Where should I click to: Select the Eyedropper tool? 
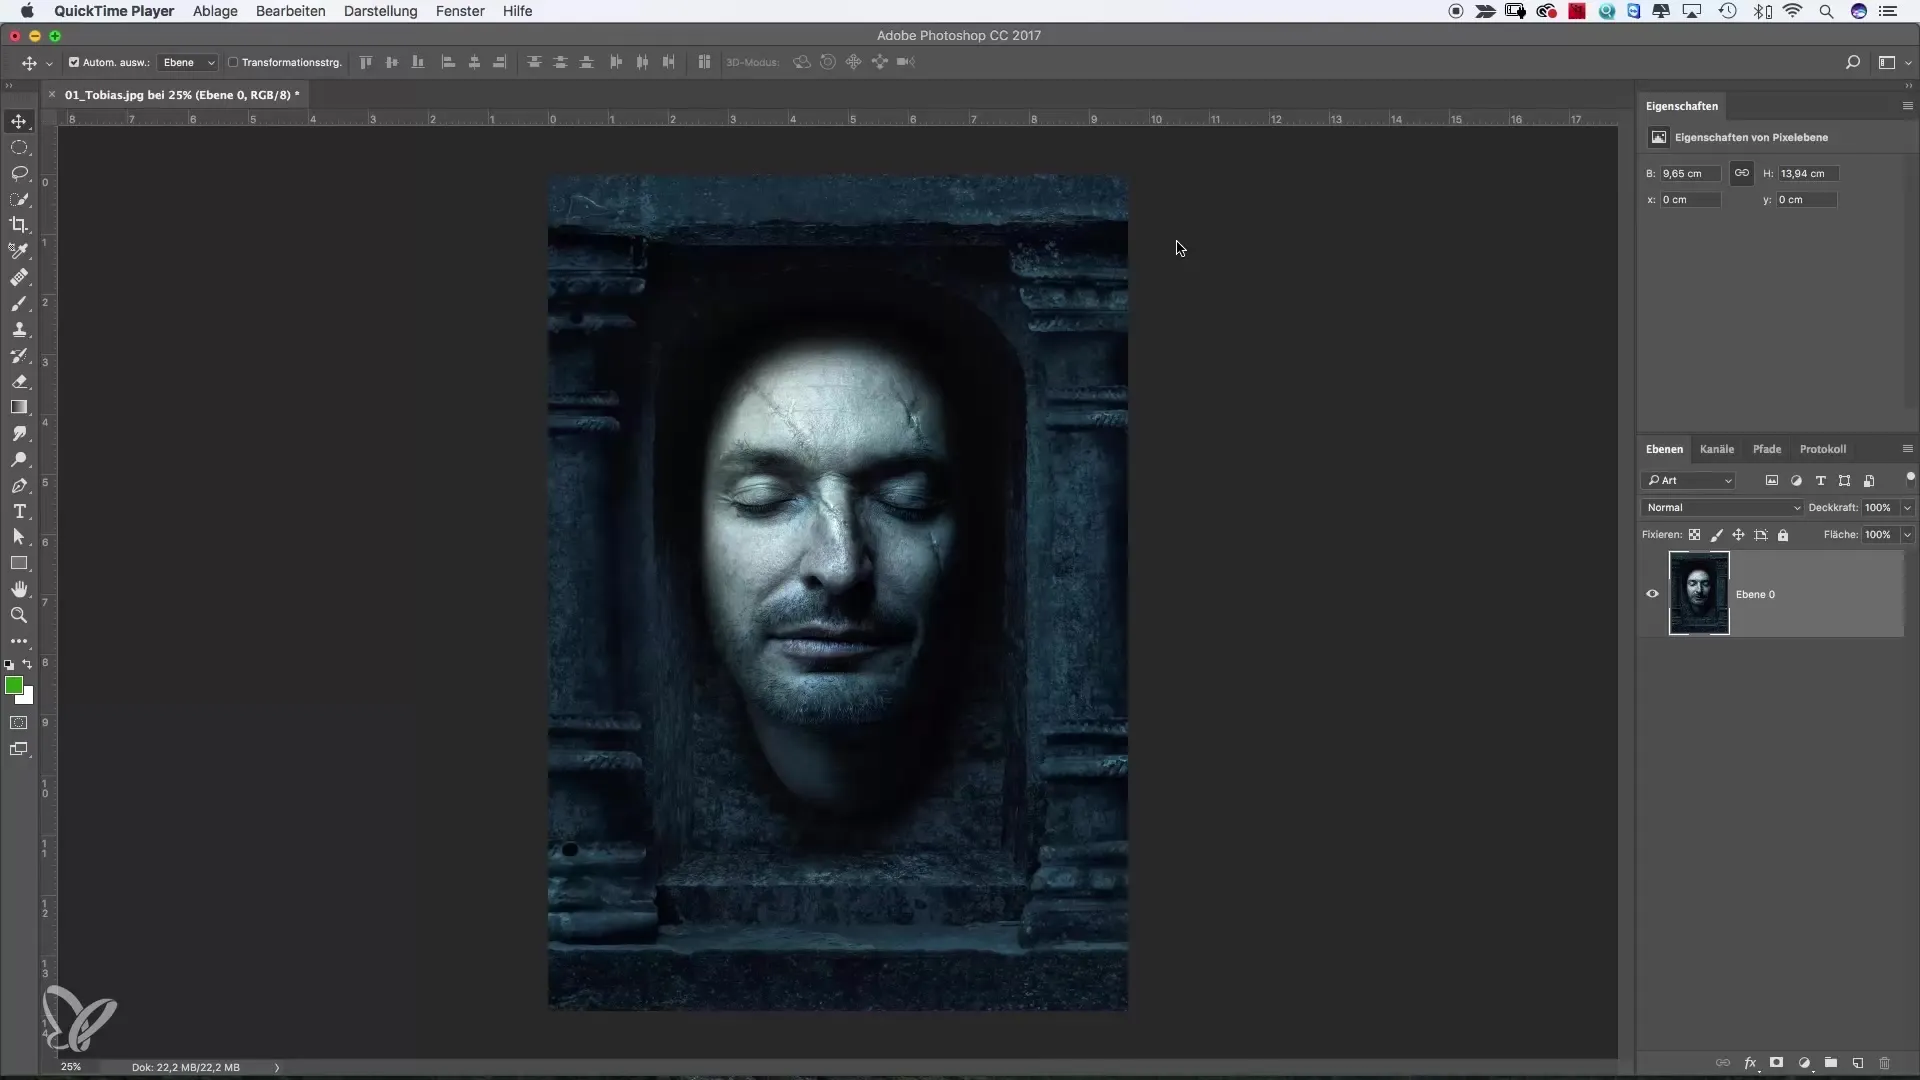pyautogui.click(x=19, y=251)
